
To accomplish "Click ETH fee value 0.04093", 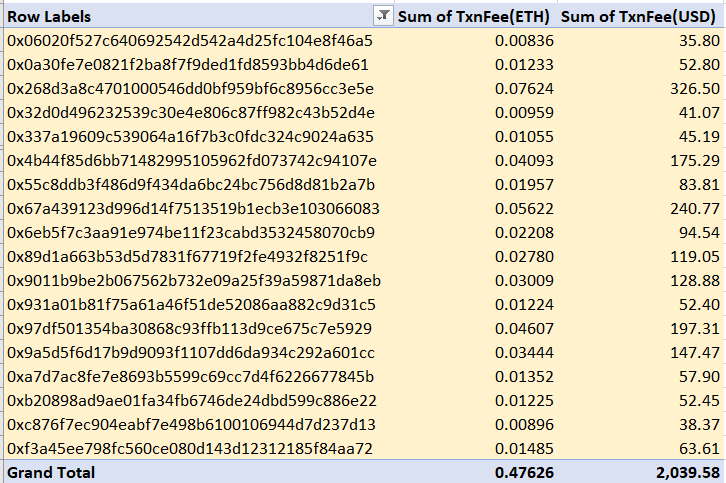I will tap(524, 161).
